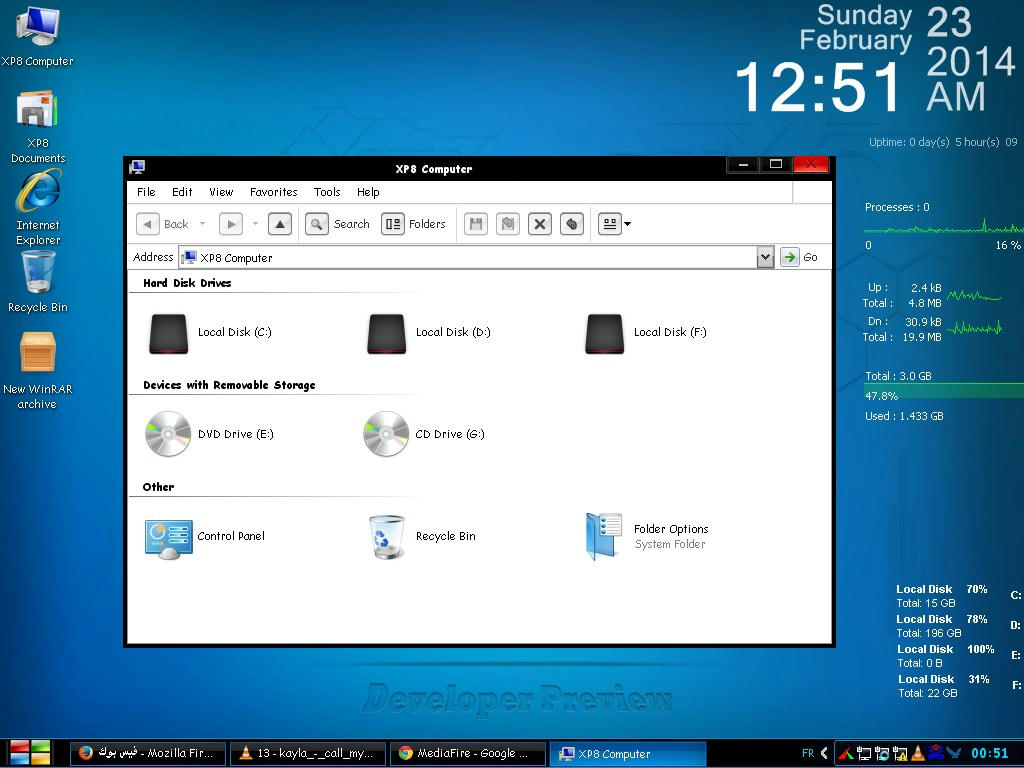
Task: Select Recycle Bin inside XP8 Computer window
Action: 422,537
